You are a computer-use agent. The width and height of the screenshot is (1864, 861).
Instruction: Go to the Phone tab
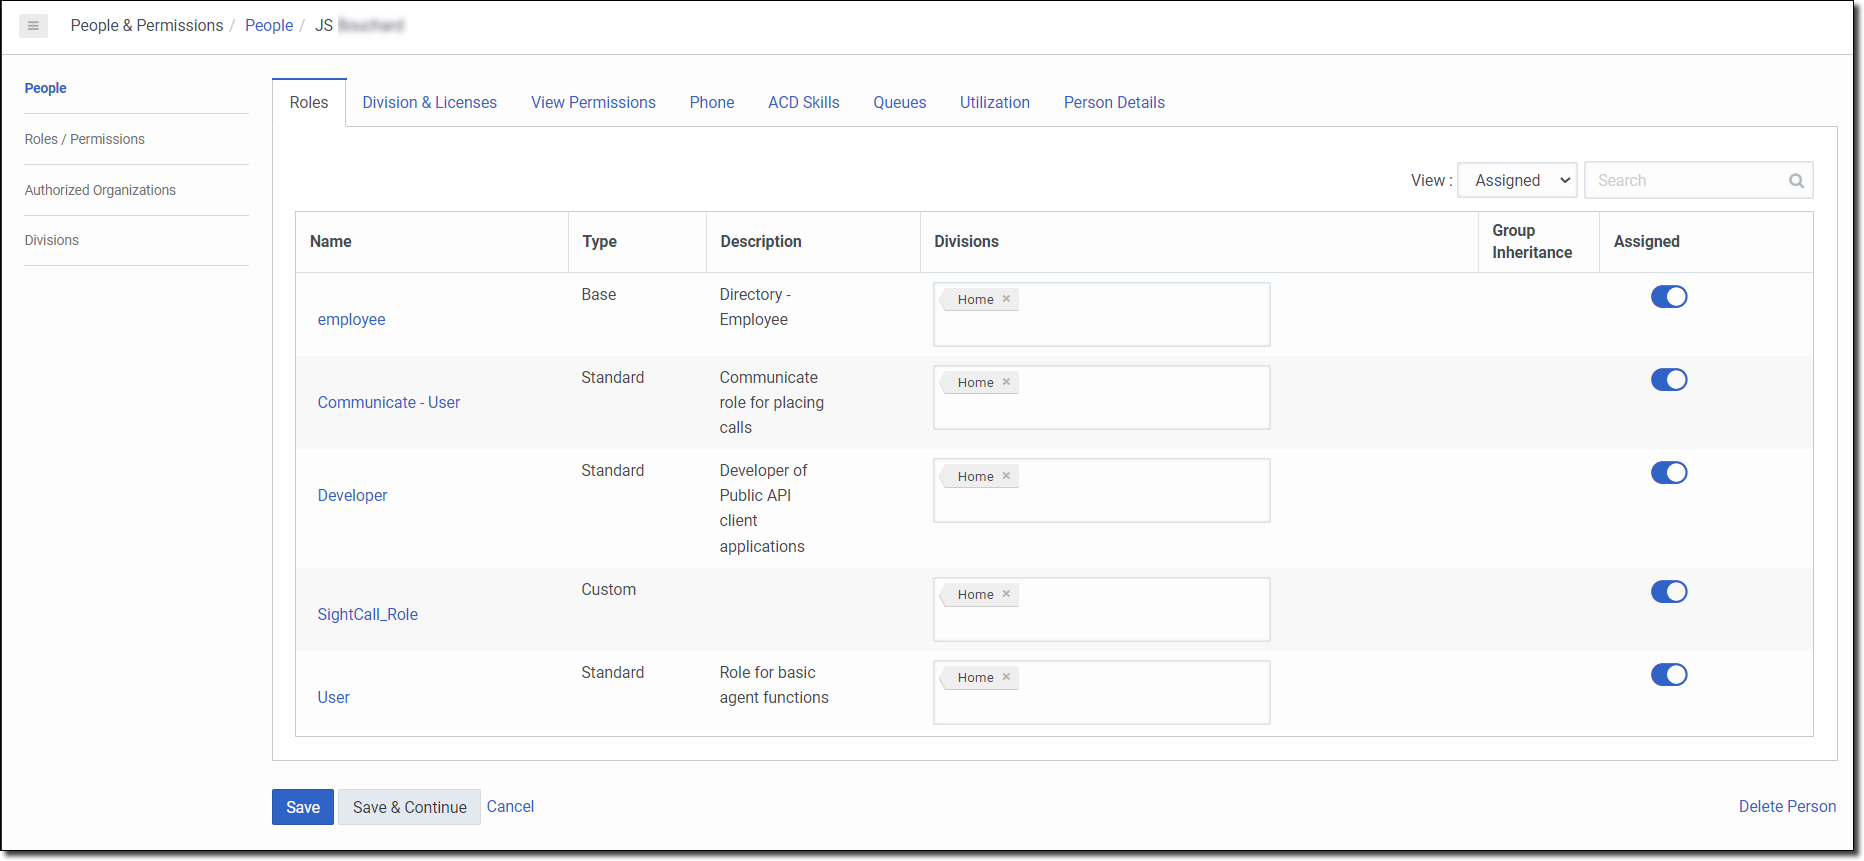point(712,103)
